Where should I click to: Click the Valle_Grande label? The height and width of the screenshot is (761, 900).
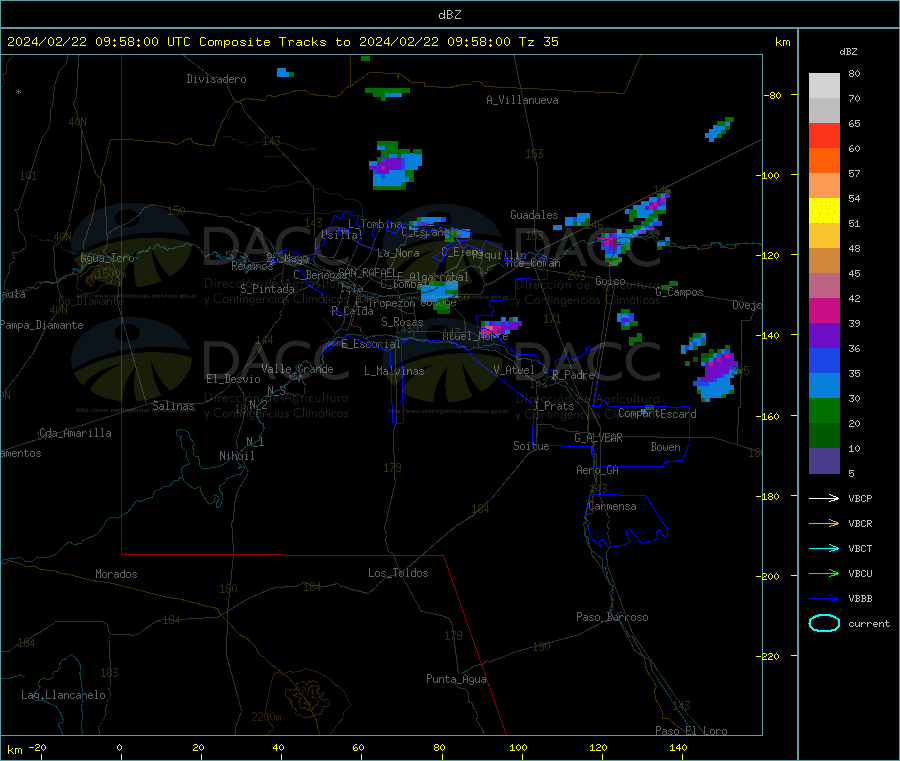[297, 369]
